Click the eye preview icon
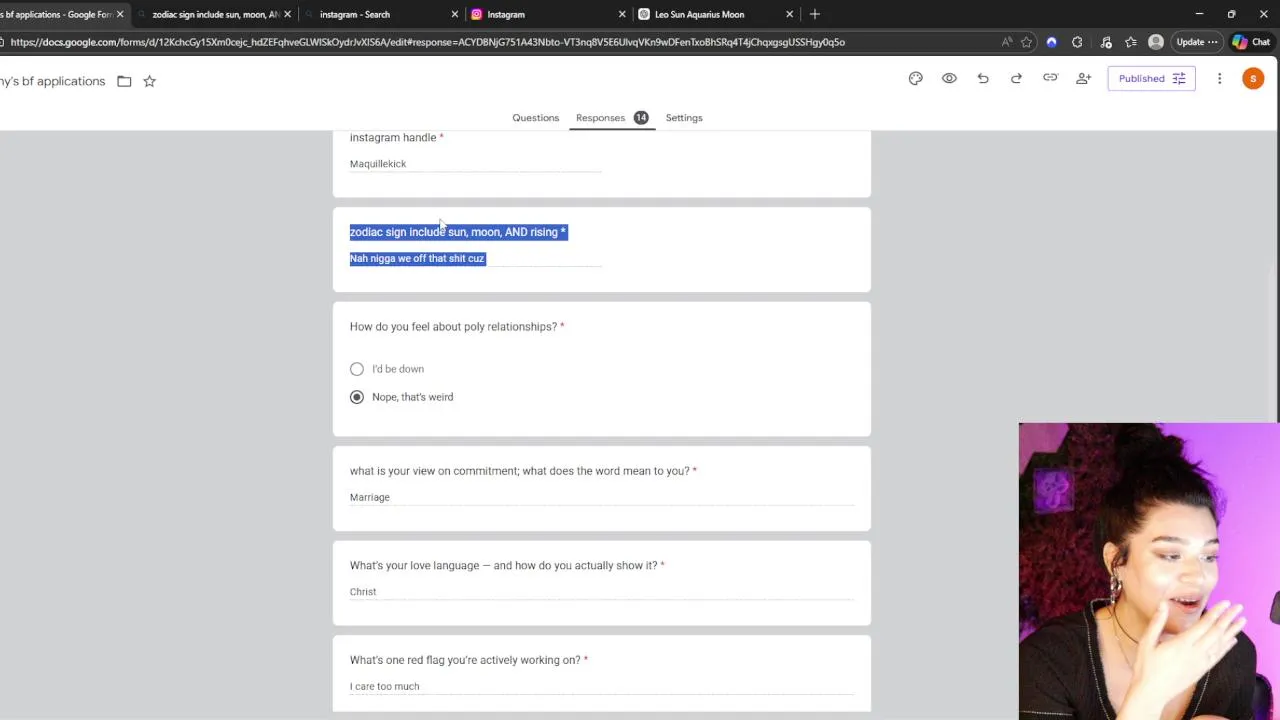The height and width of the screenshot is (720, 1280). pyautogui.click(x=949, y=79)
